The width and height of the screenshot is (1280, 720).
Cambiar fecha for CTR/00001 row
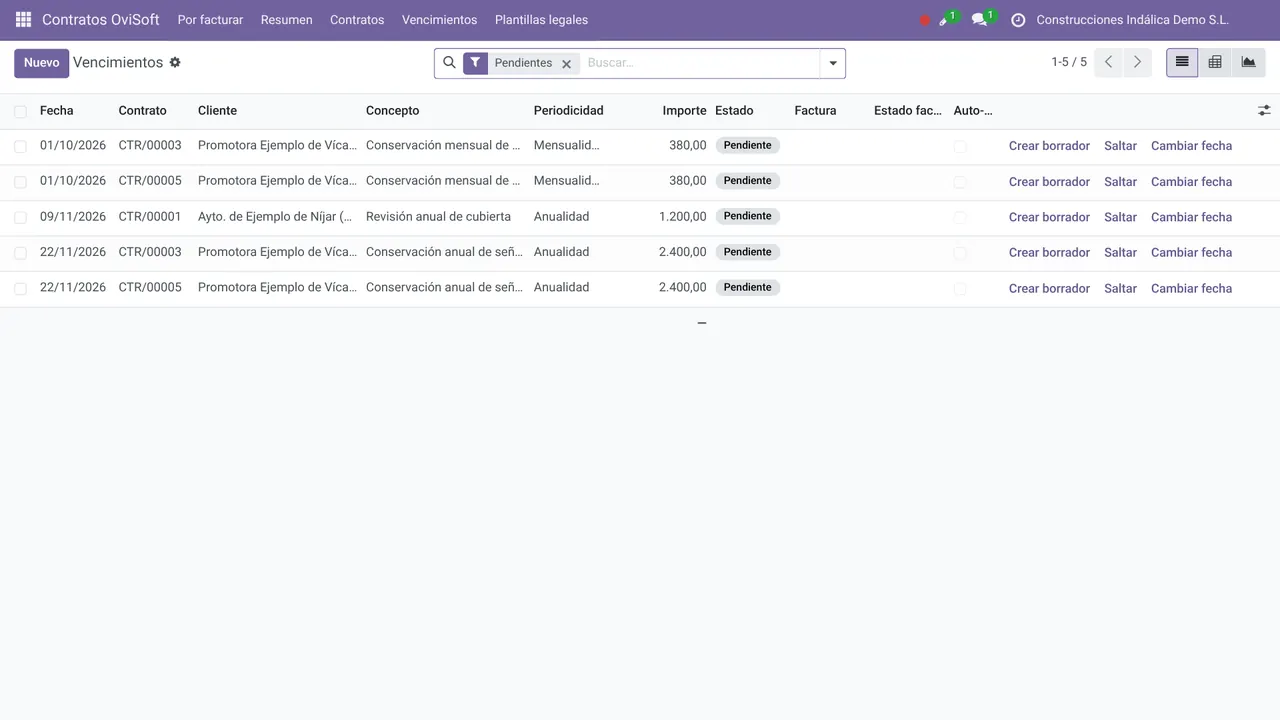(1191, 217)
